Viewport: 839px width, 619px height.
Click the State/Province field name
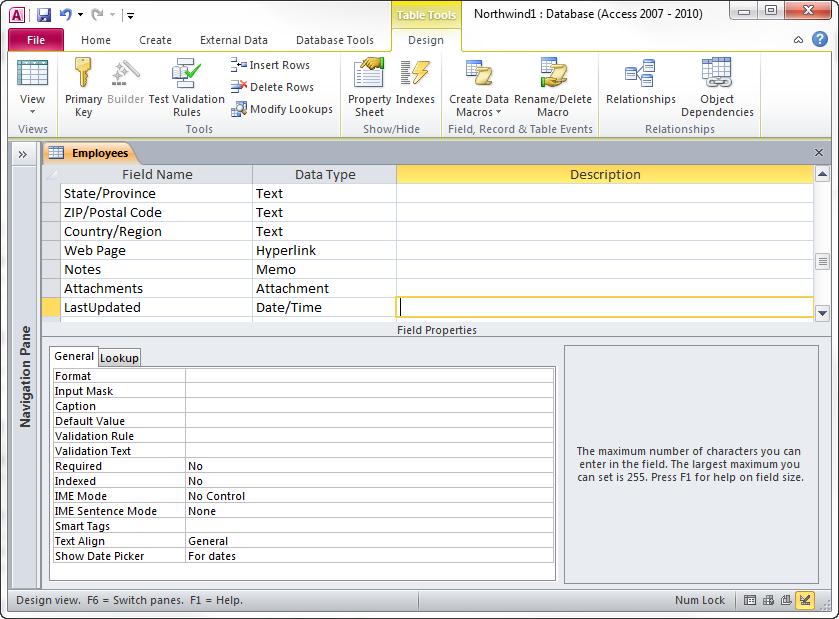coord(156,194)
